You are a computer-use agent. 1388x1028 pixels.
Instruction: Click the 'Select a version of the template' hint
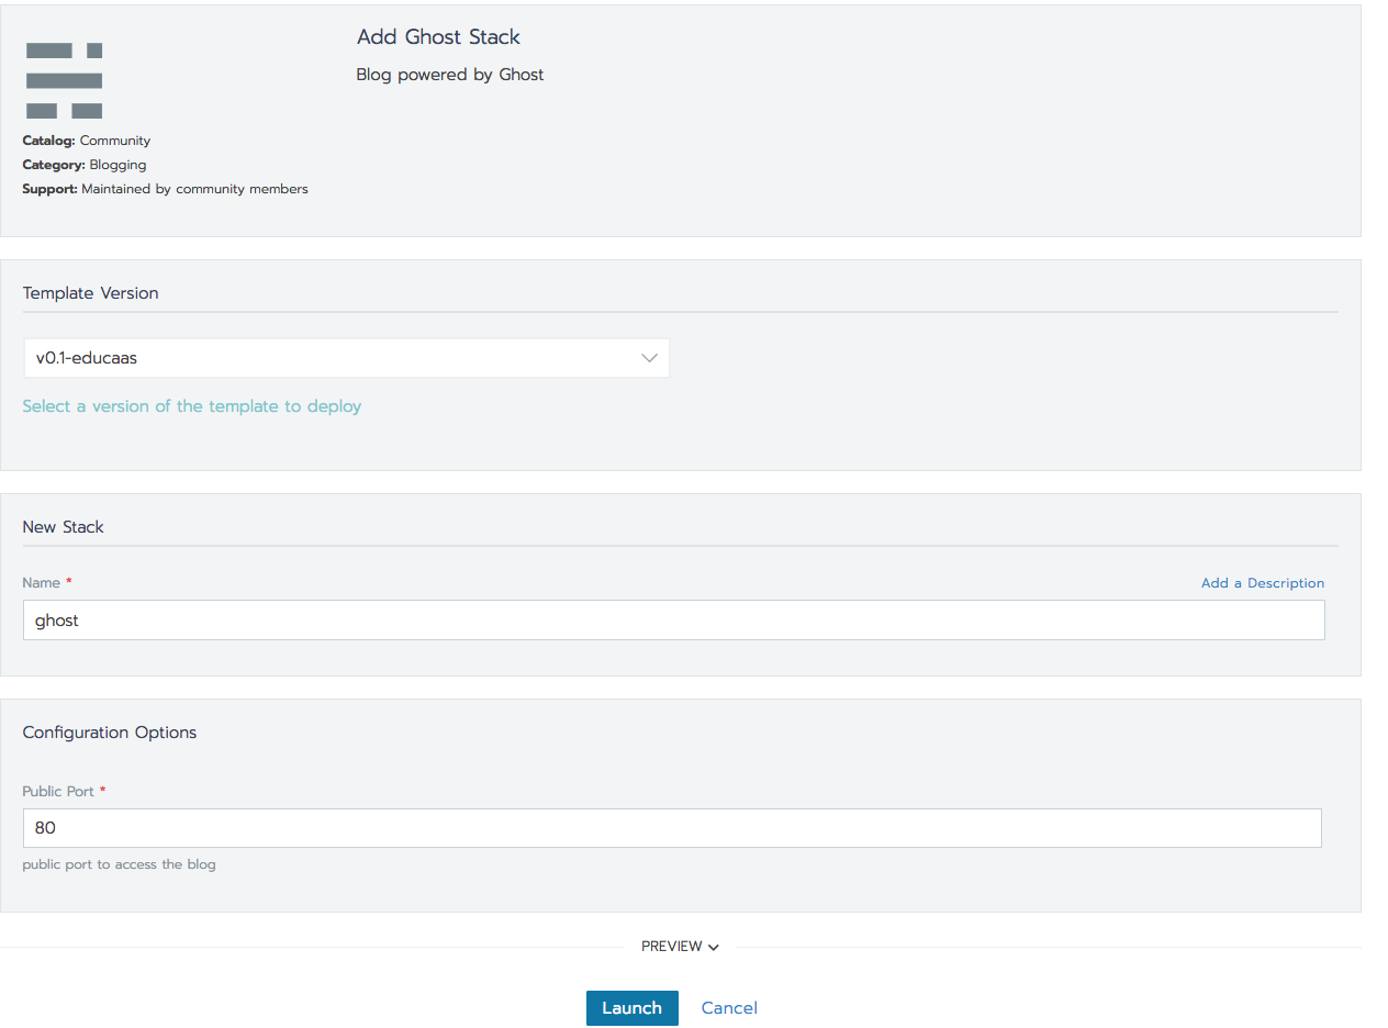tap(192, 406)
